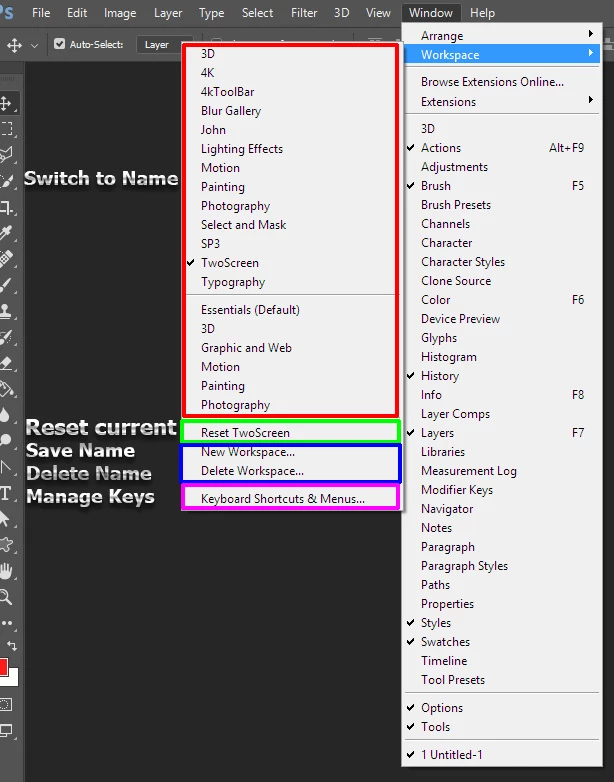Click Browse Extensions Online...
Image resolution: width=614 pixels, height=782 pixels.
click(502, 81)
